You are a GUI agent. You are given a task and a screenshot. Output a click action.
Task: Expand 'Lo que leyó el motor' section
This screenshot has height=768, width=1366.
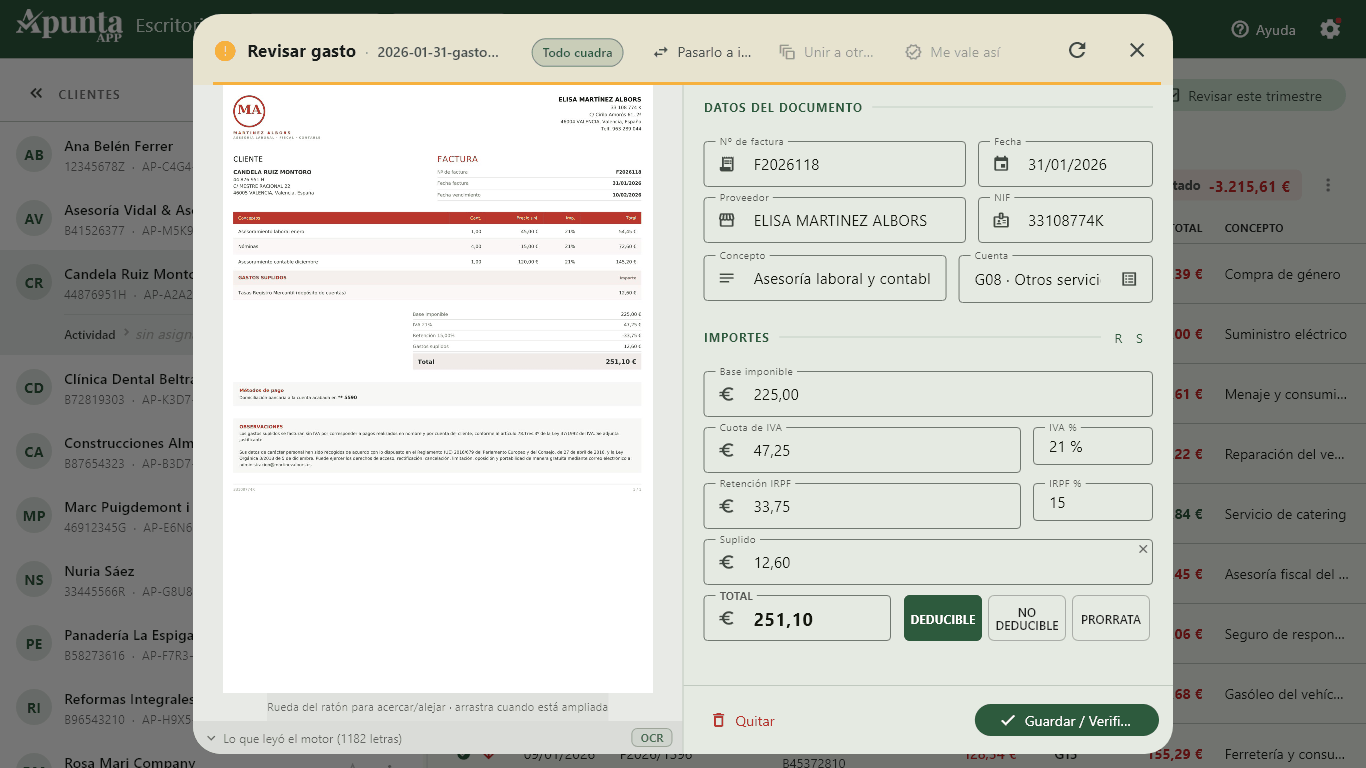coord(304,738)
